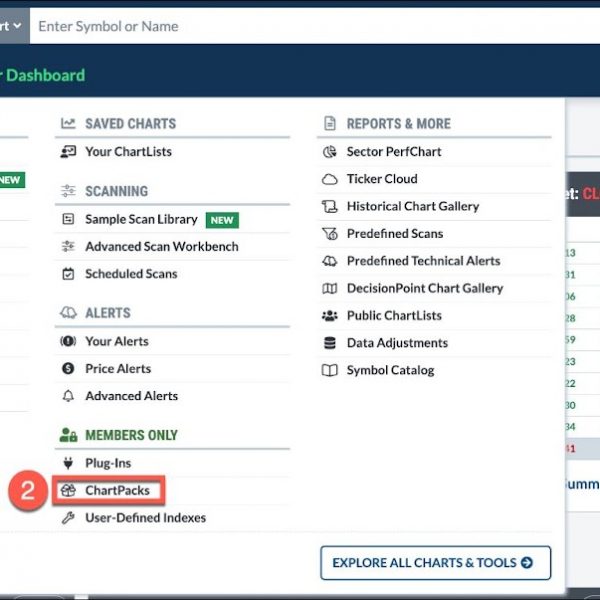
Task: Click the Public ChartLists people icon
Action: [x=329, y=316]
